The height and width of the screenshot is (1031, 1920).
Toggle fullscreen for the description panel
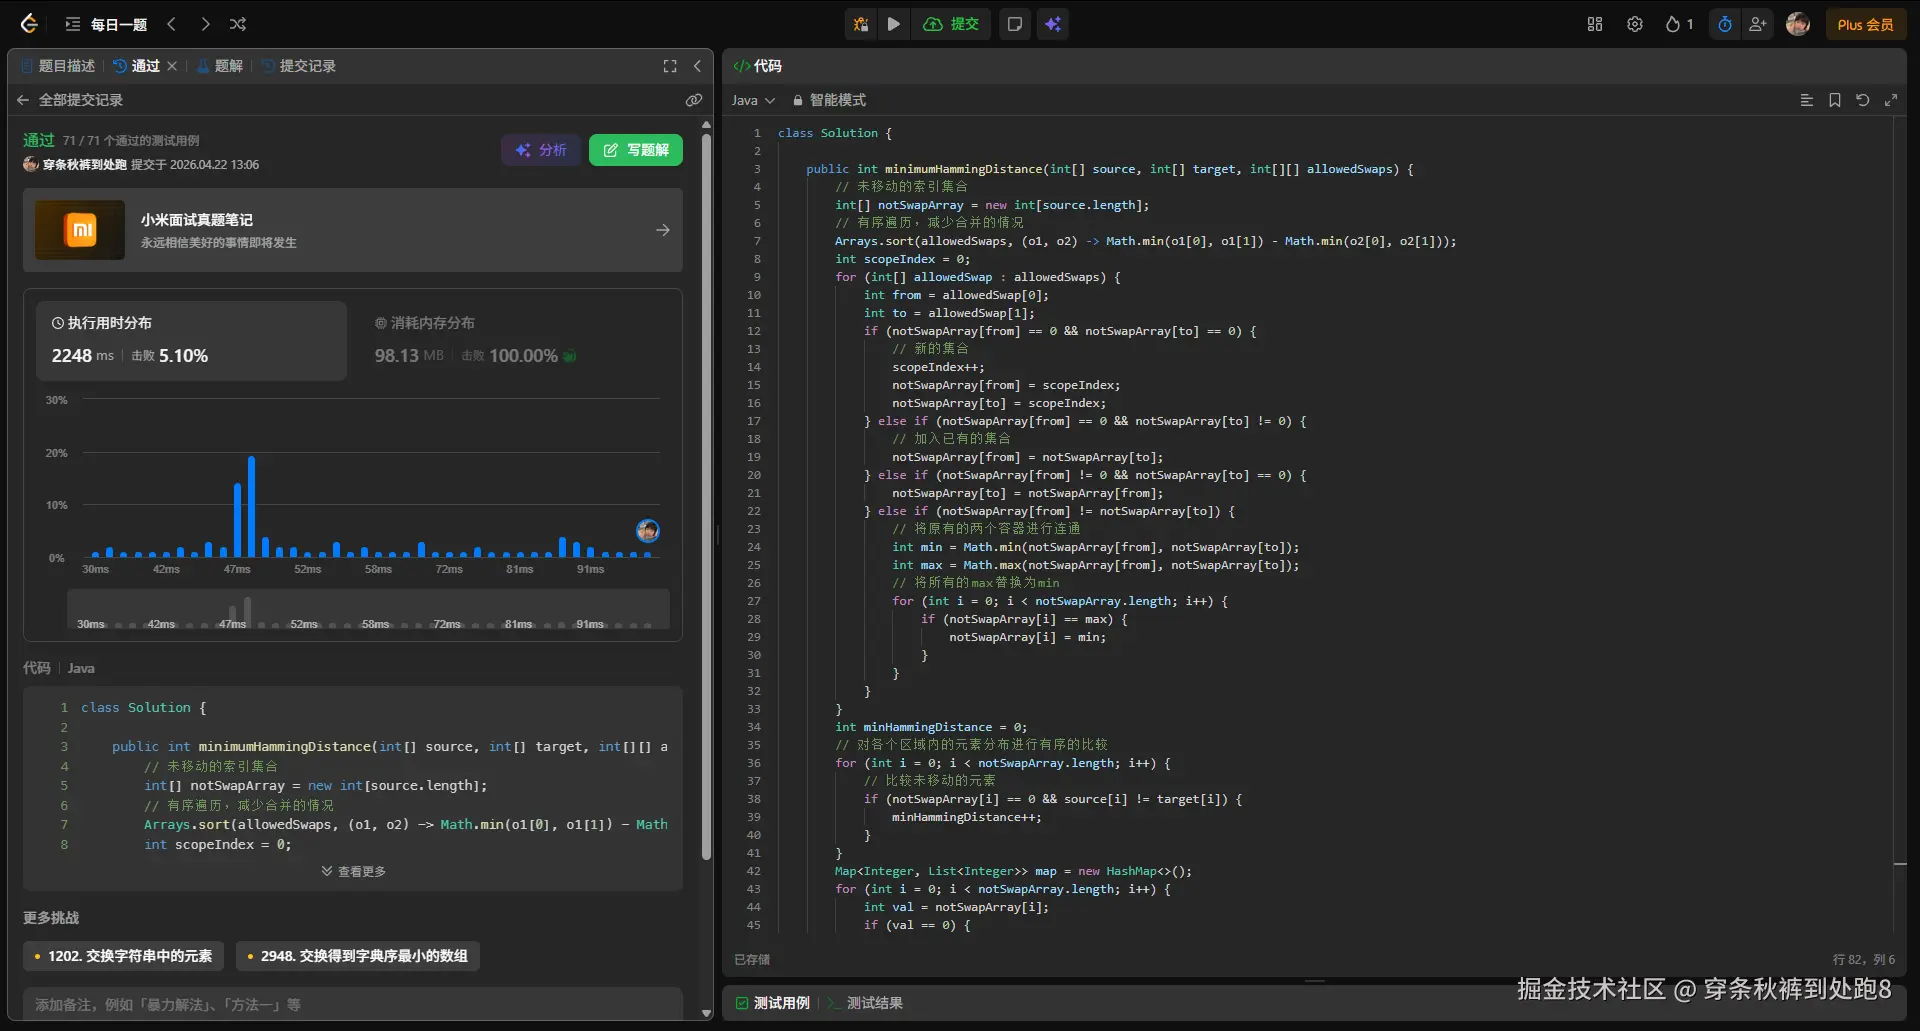coord(670,66)
